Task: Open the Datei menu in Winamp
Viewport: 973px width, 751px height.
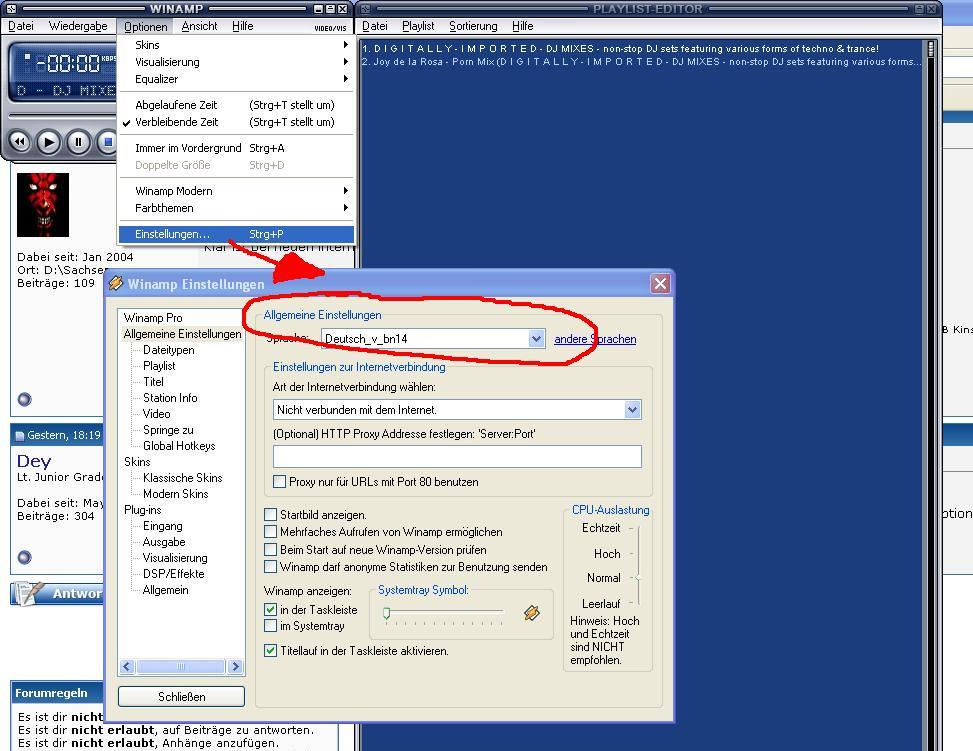Action: [20, 26]
